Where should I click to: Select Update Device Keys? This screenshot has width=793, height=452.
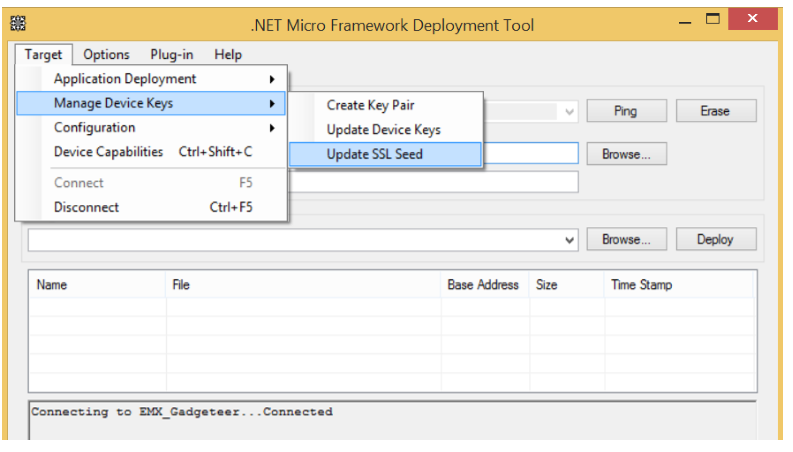point(386,130)
